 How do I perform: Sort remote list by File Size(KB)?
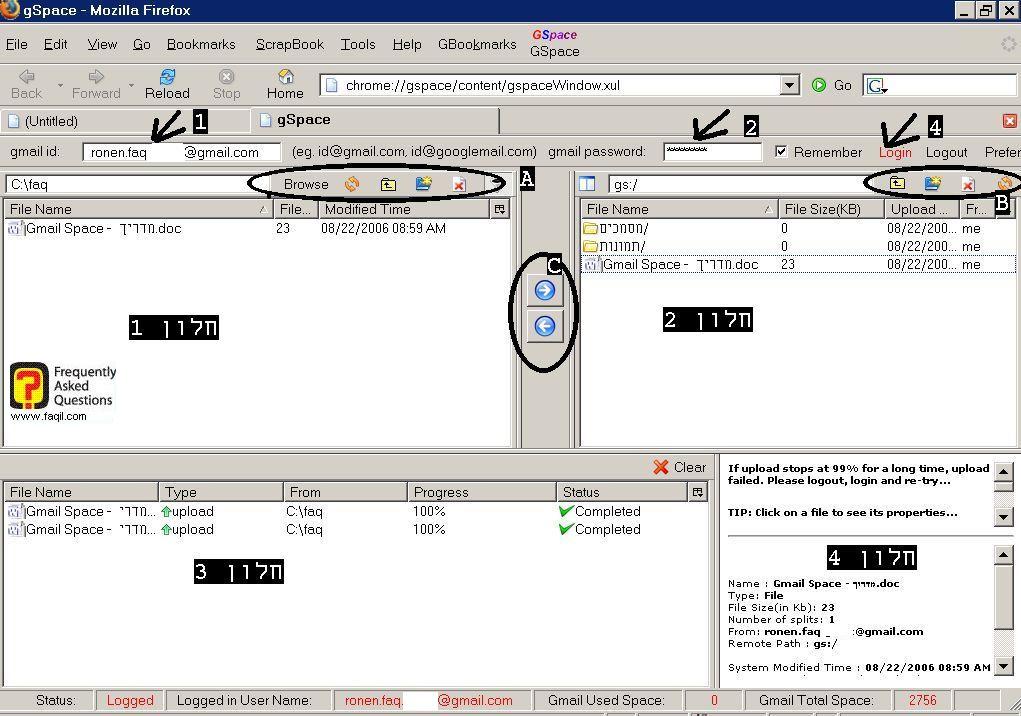832,209
